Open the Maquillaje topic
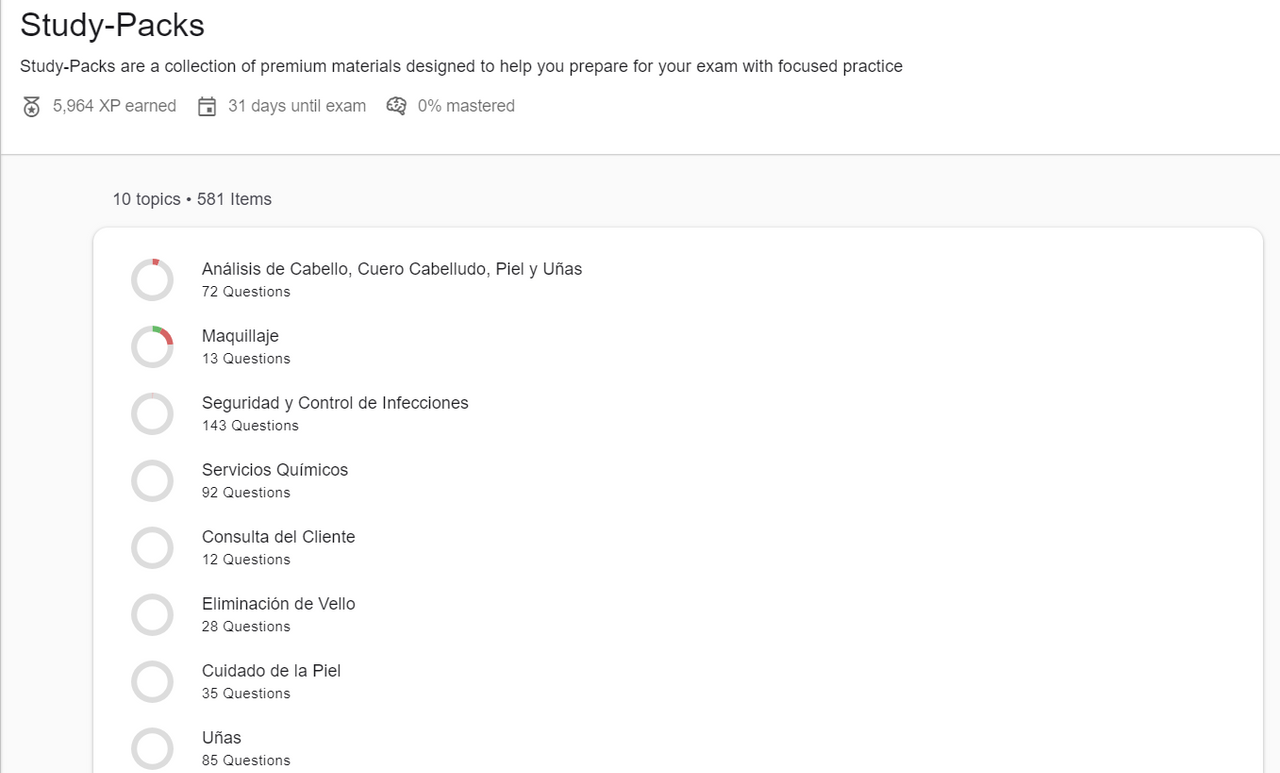The height and width of the screenshot is (773, 1280). (240, 336)
